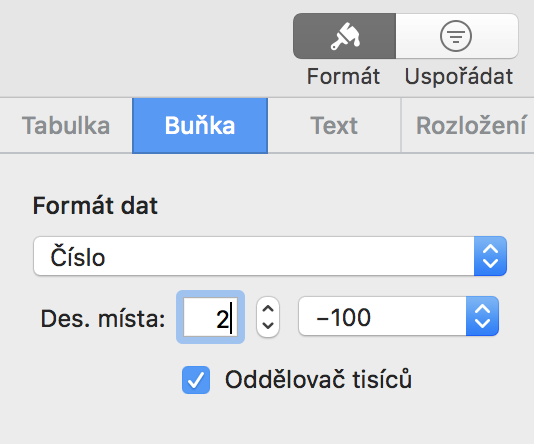Click blue arrows on the Číslo popup

pyautogui.click(x=490, y=256)
